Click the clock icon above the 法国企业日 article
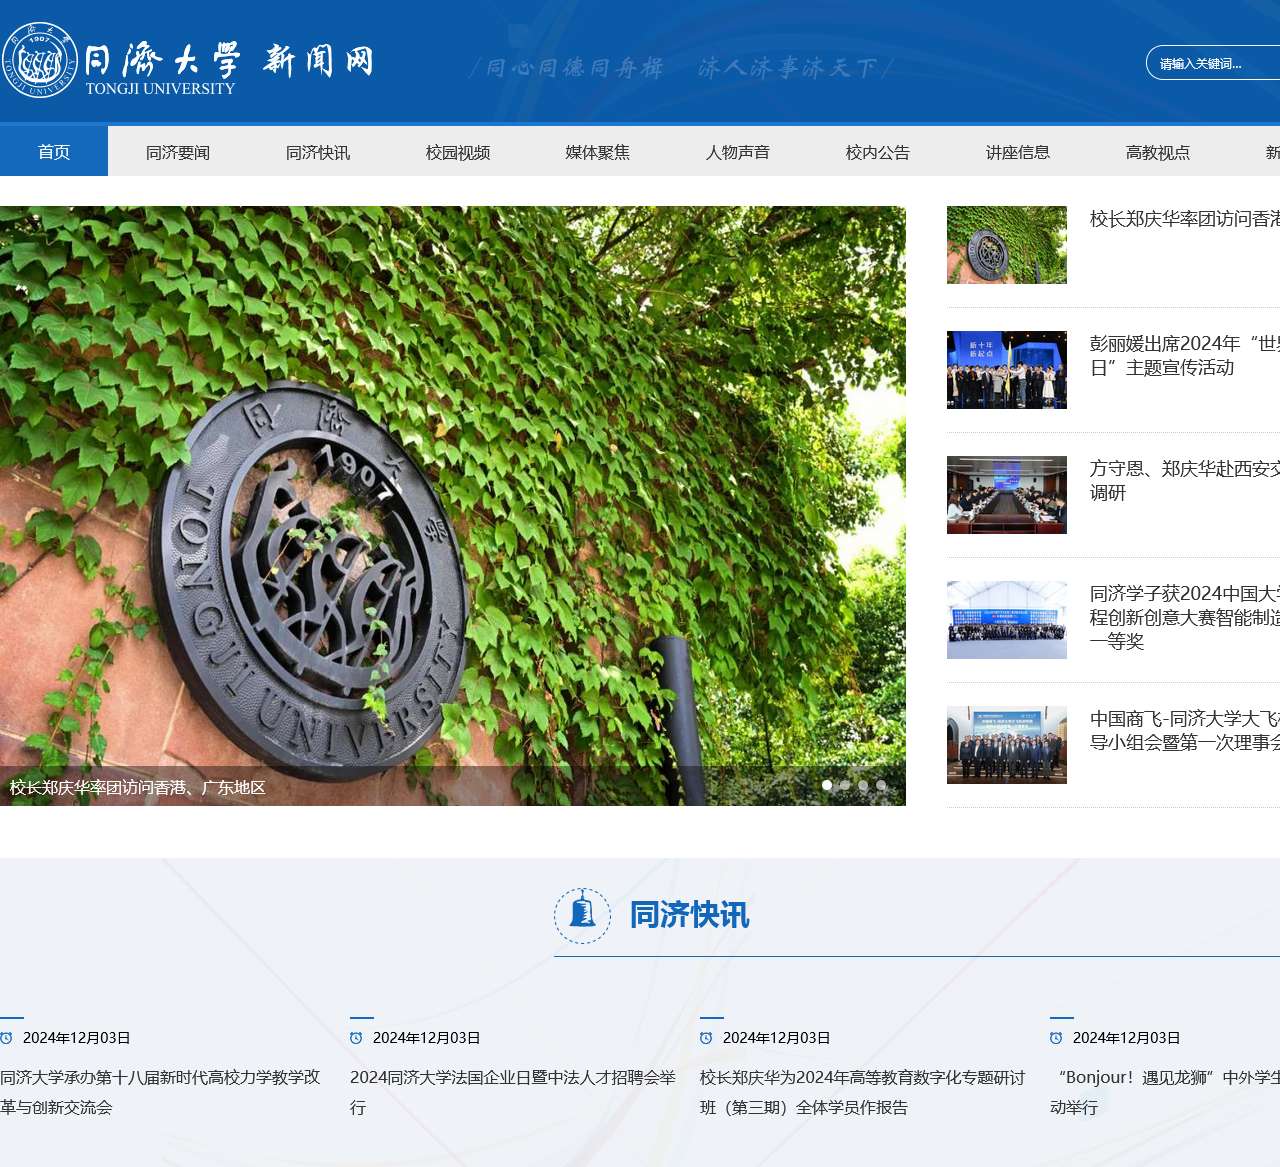The height and width of the screenshot is (1167, 1280). (356, 1038)
